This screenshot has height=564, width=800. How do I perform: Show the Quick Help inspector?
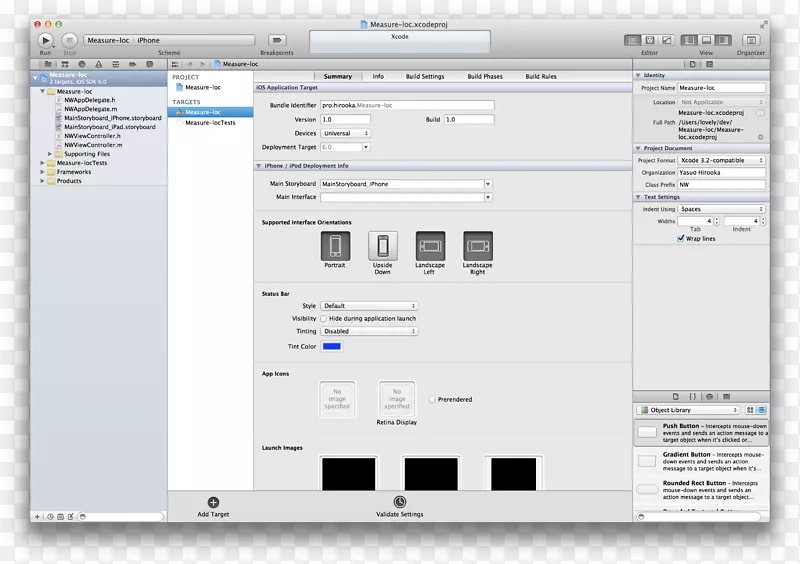(709, 64)
